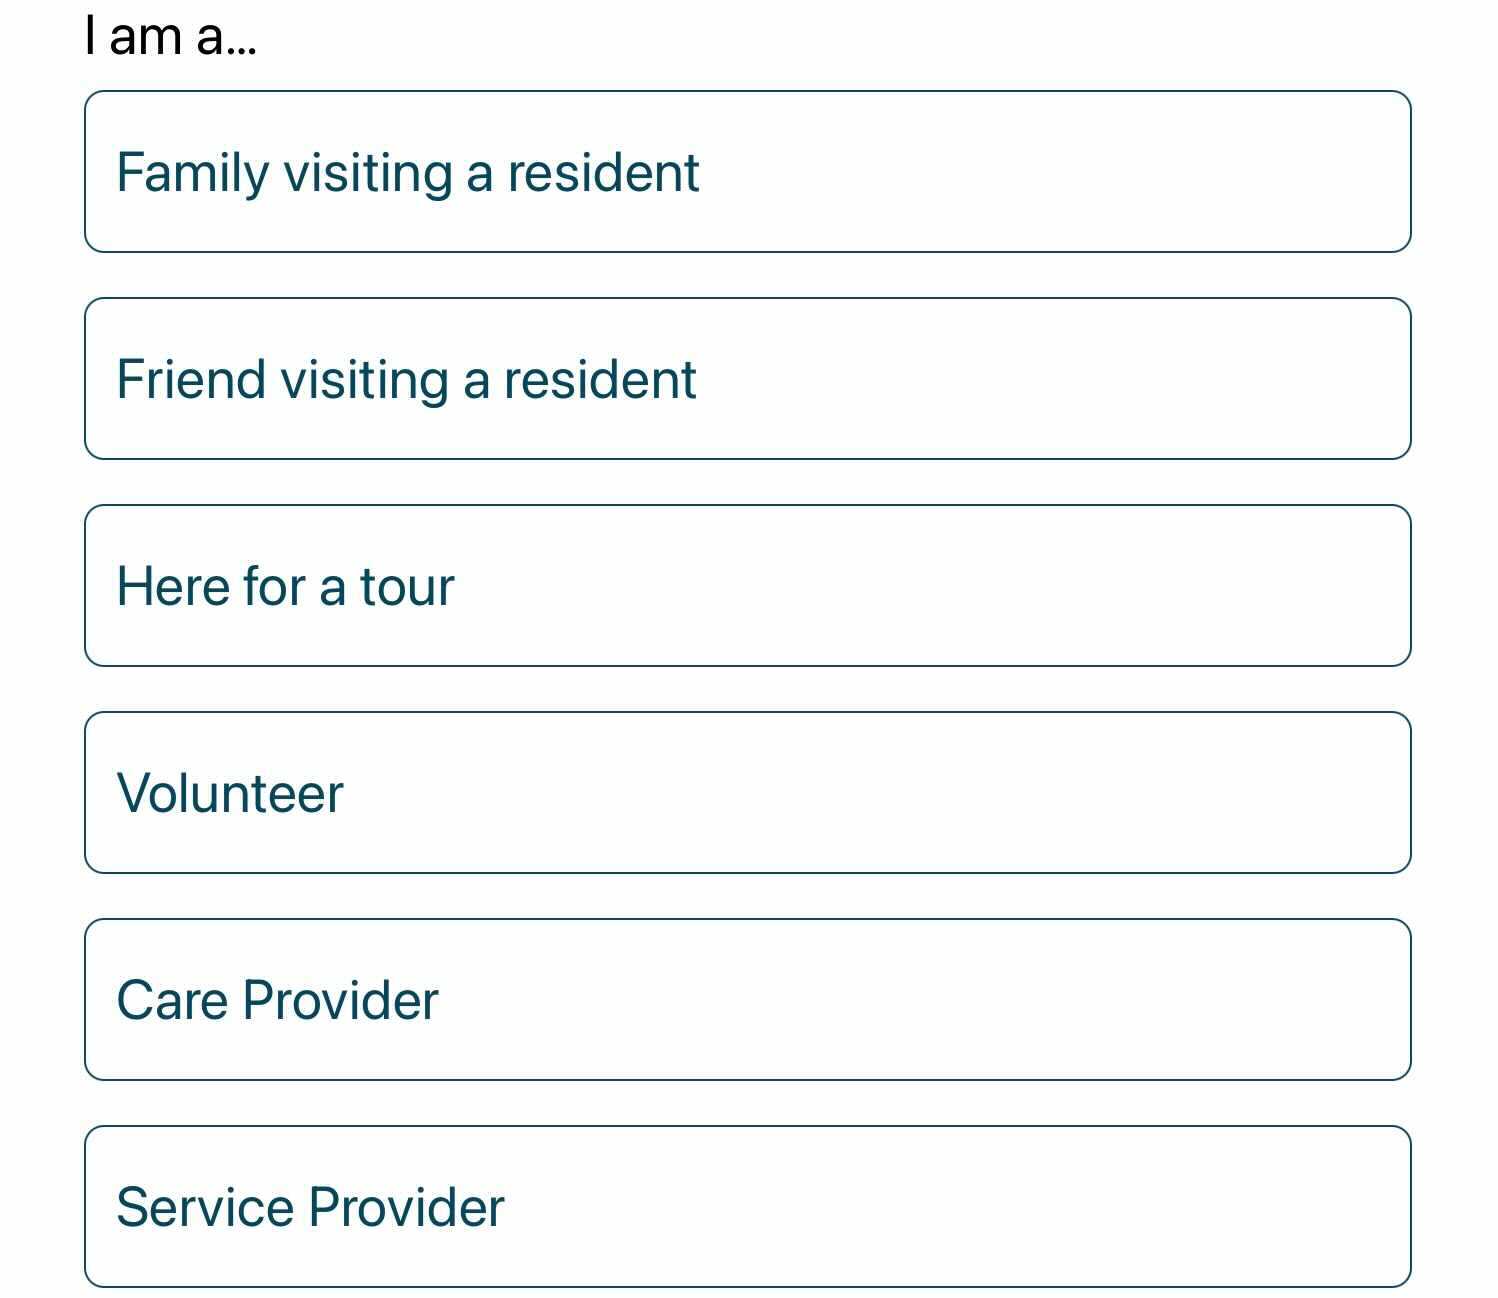Select "Family visiting a resident" option

coord(748,172)
